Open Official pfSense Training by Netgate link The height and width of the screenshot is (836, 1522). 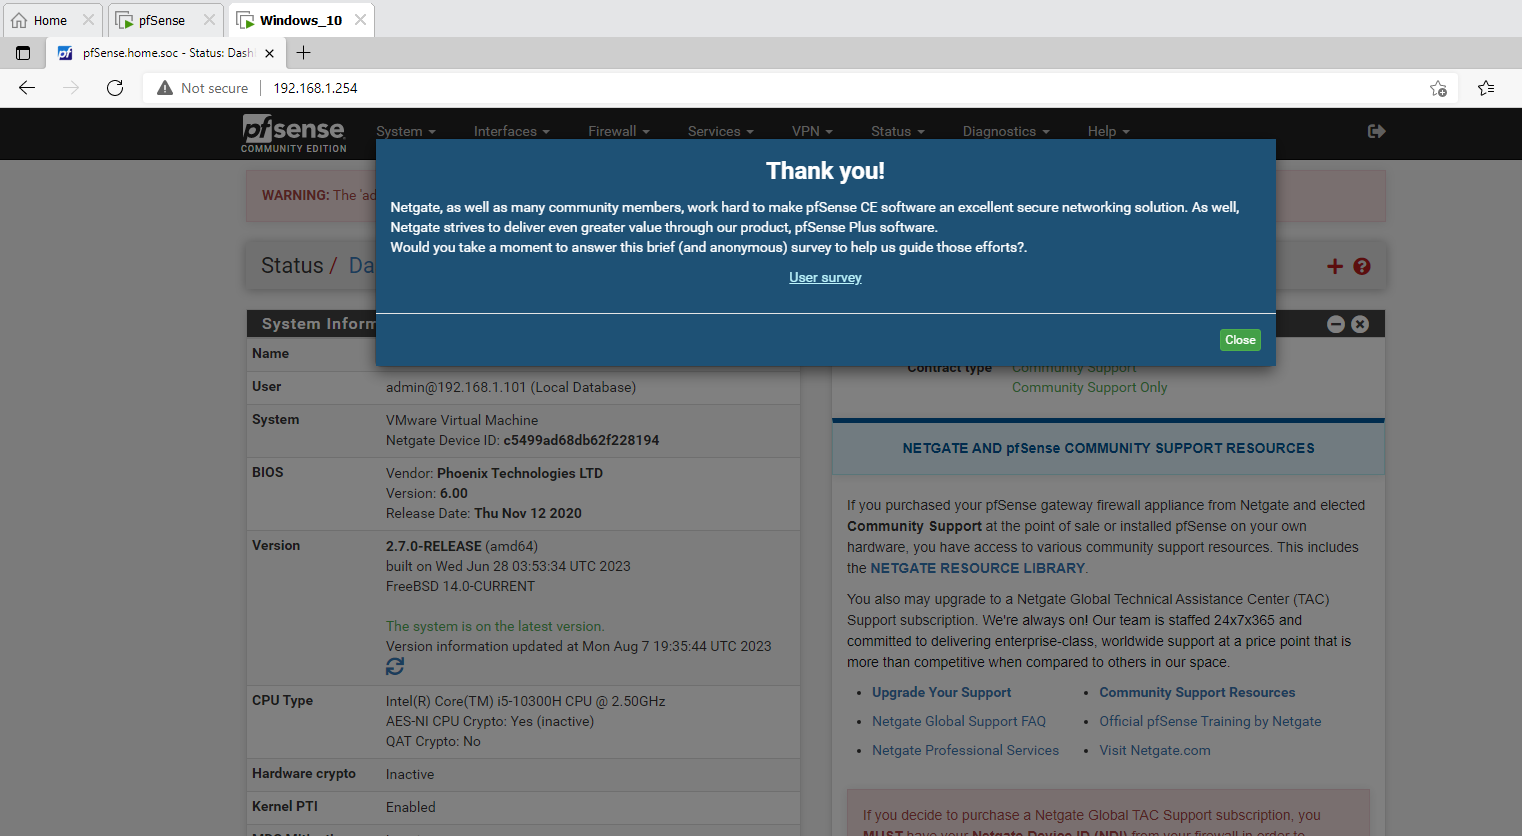[1210, 721]
